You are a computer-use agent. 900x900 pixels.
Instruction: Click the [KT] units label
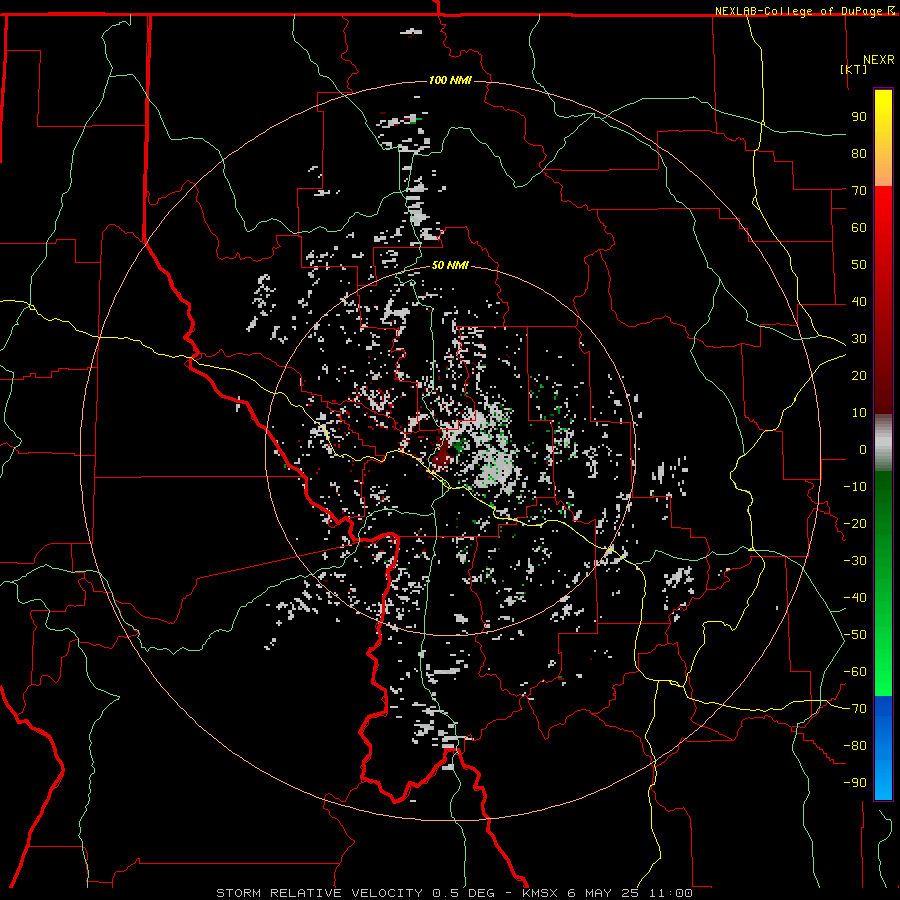854,69
